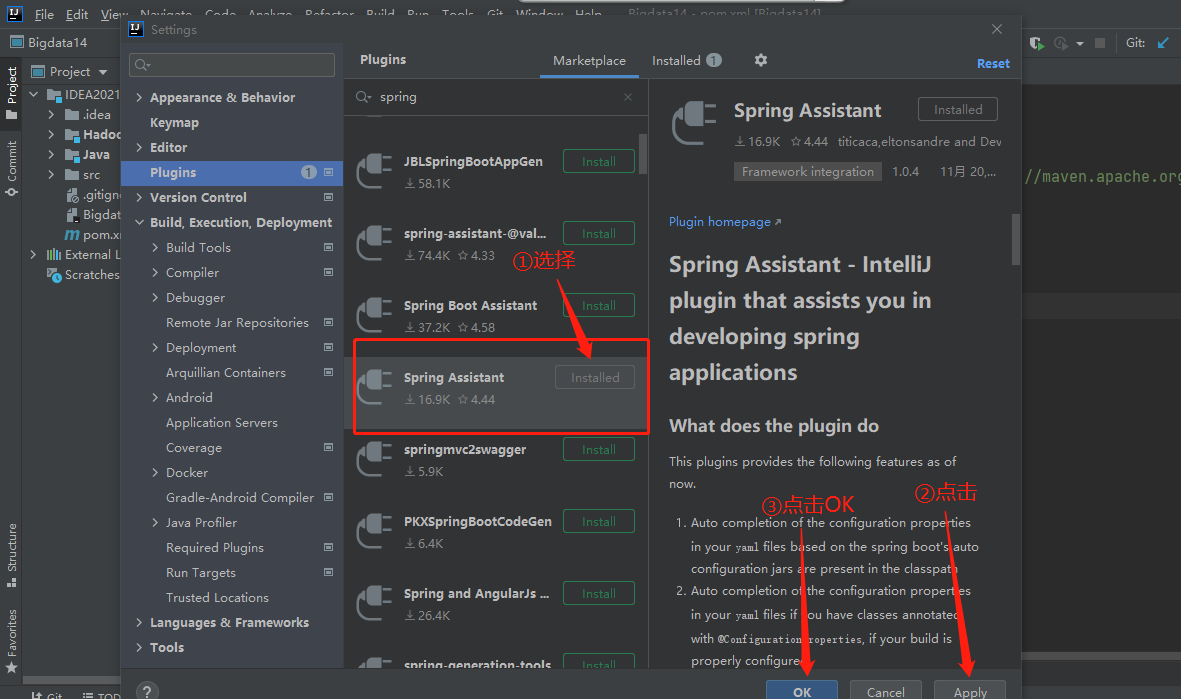Click the PKXSpringBootCodeGen plugin icon
Image resolution: width=1181 pixels, height=699 pixels.
click(374, 531)
